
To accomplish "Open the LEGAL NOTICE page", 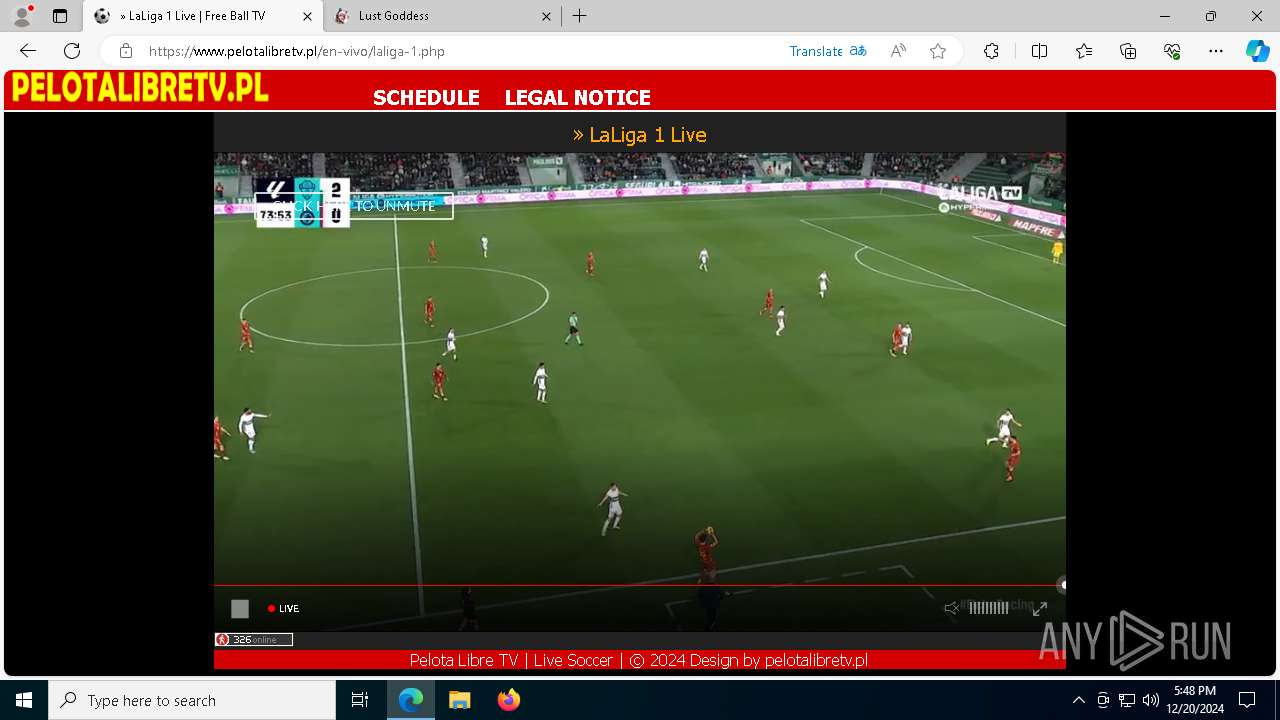I will [577, 98].
